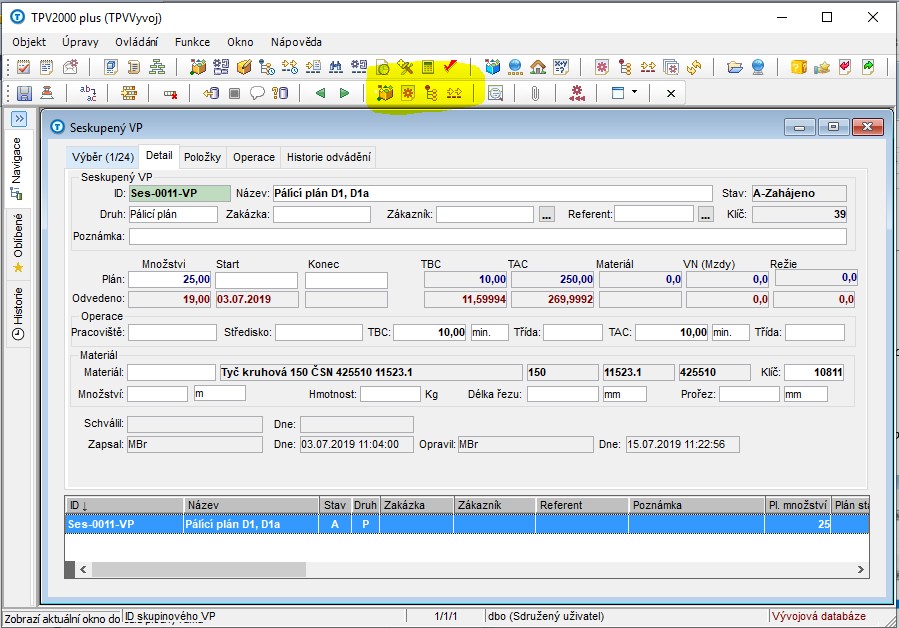The width and height of the screenshot is (899, 628).
Task: Expand the side panel with double chevron
Action: click(19, 119)
